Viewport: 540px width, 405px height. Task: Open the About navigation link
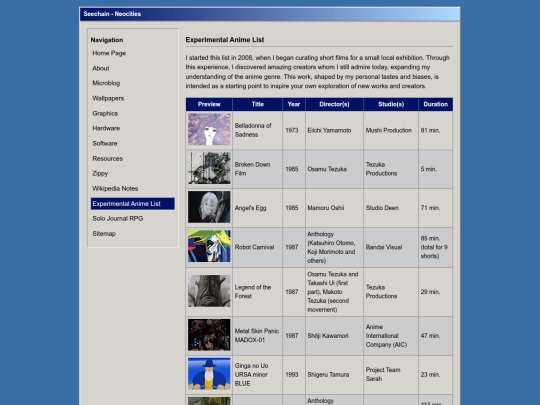click(101, 68)
